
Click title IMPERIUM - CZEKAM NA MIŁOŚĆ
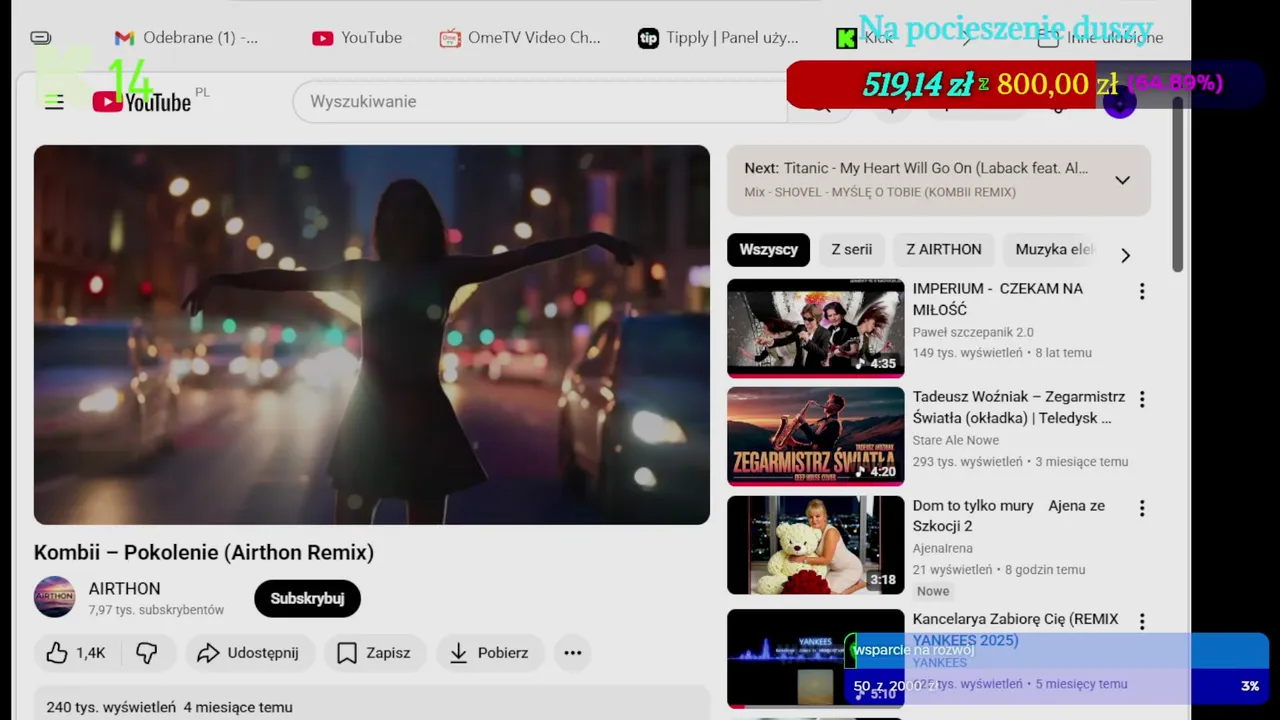point(997,299)
